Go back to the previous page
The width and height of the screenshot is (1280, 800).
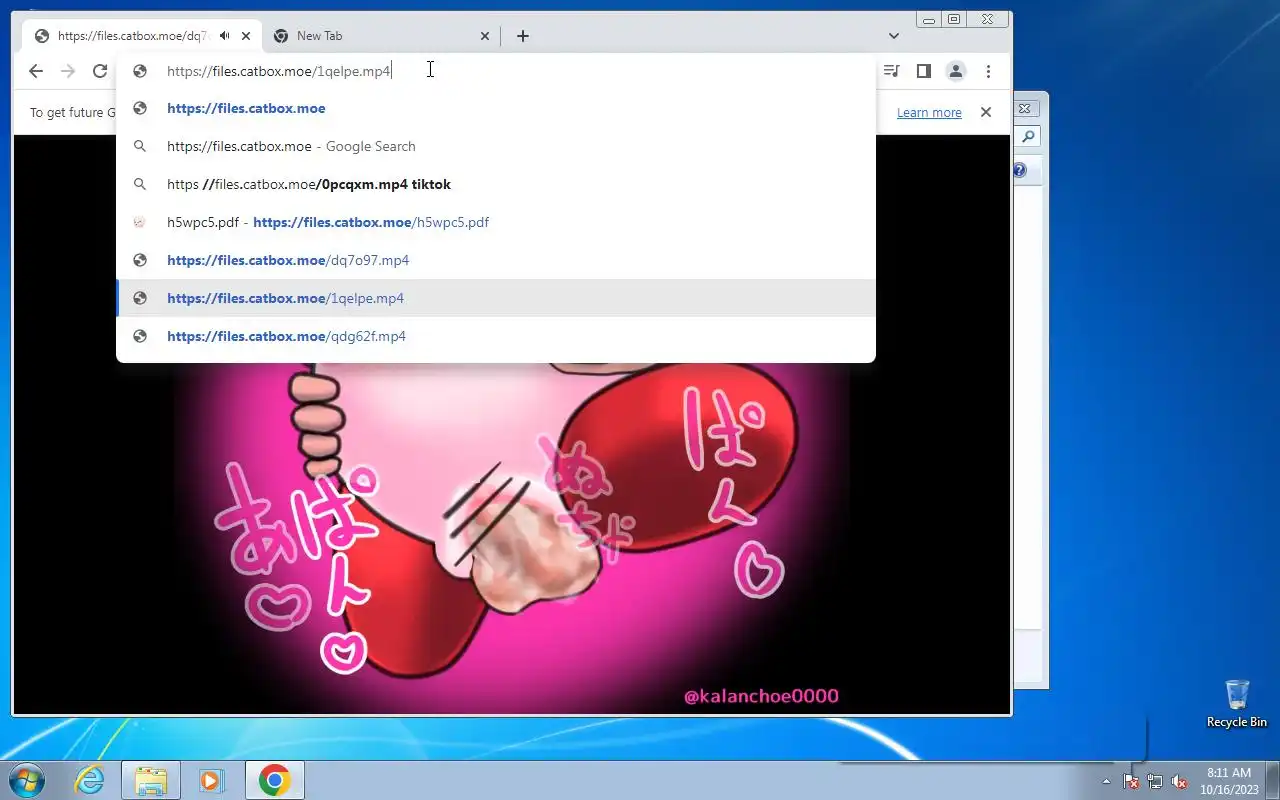(x=36, y=71)
